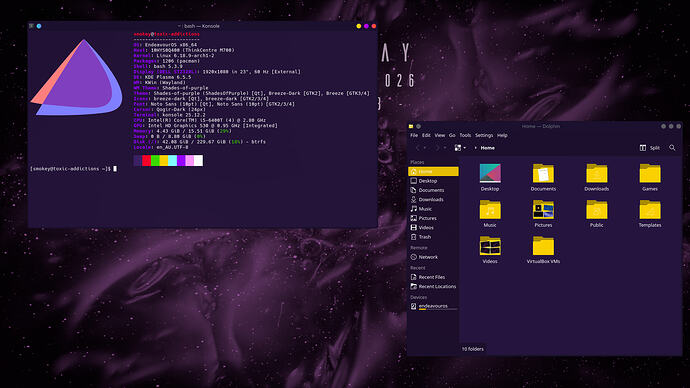Open the View menu in Dolphin

440,135
